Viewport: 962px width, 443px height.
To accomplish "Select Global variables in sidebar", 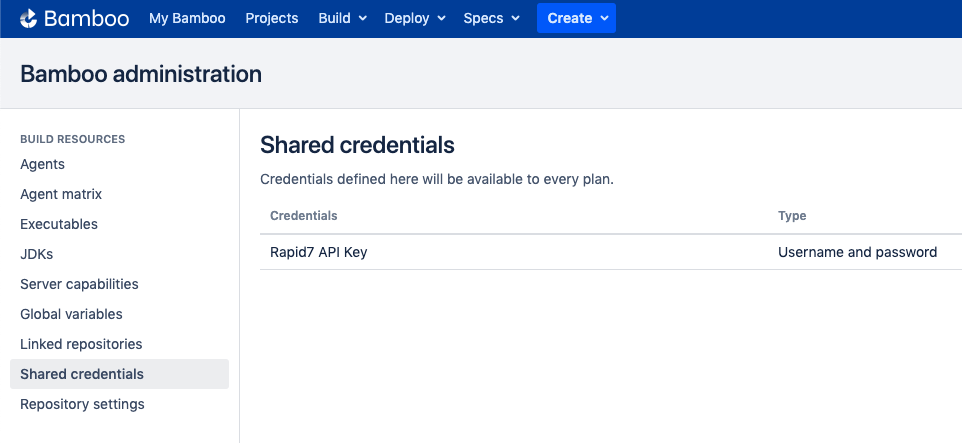I will [x=71, y=314].
